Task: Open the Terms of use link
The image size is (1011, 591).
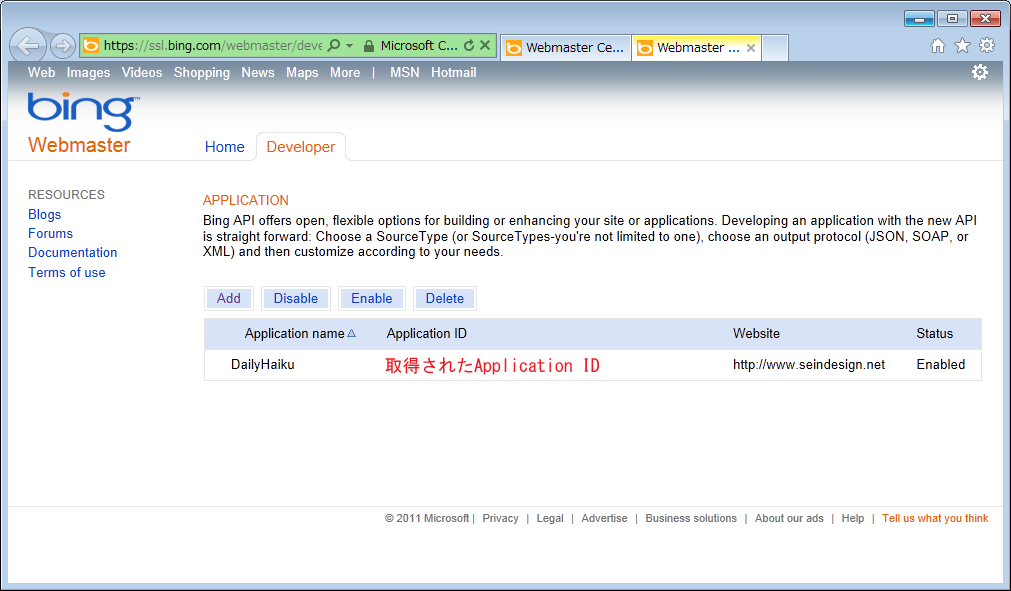Action: pyautogui.click(x=66, y=273)
